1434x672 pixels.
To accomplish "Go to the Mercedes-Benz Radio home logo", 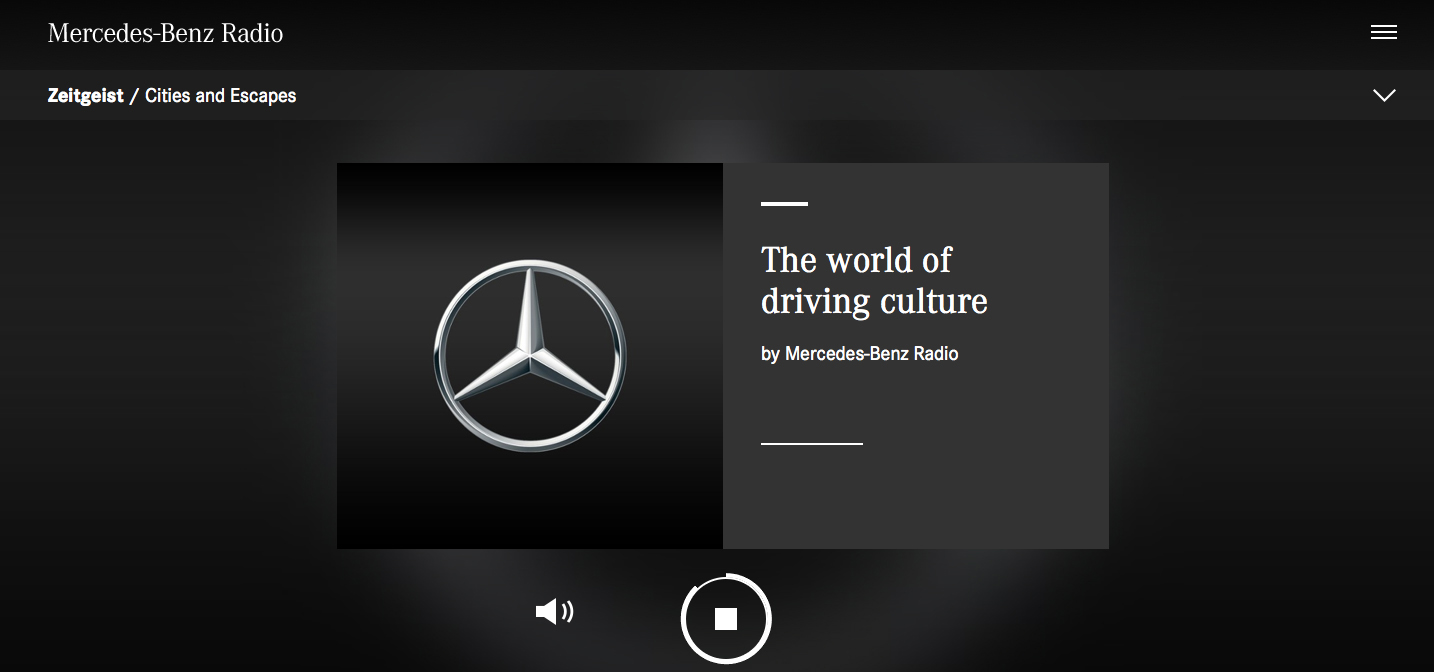I will (165, 33).
